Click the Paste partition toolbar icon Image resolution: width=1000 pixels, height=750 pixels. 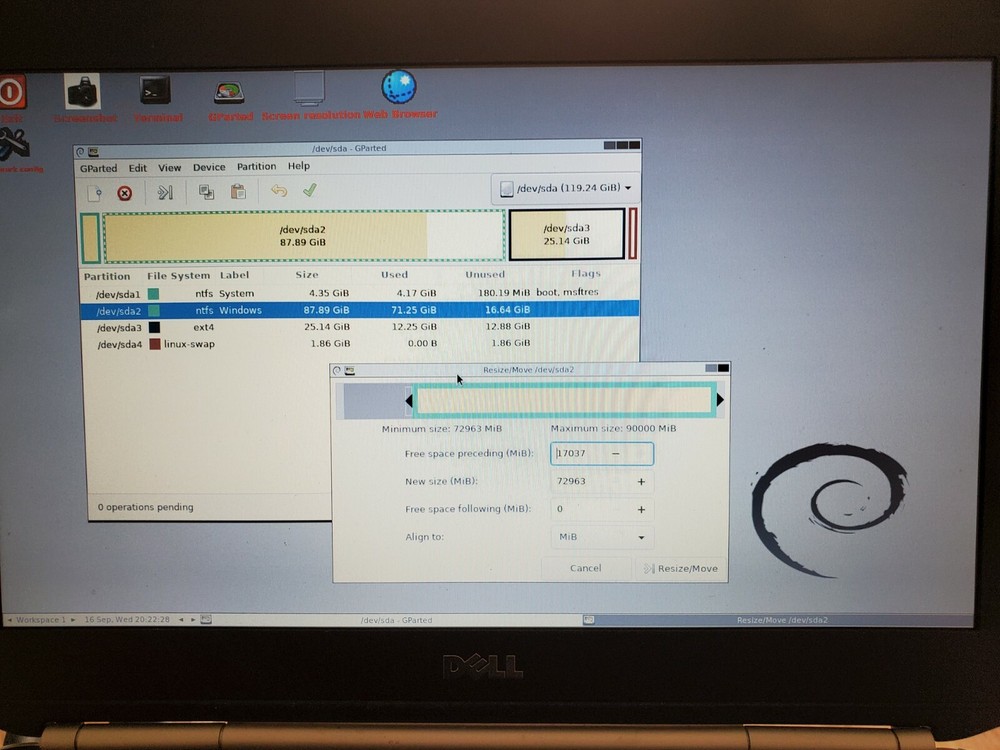[x=238, y=191]
